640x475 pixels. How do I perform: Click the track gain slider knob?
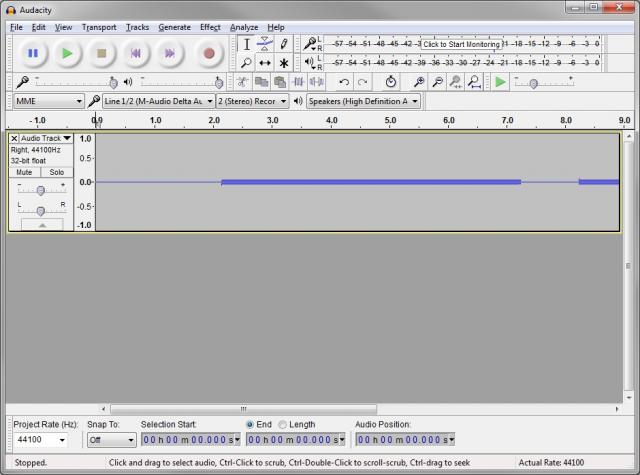(x=40, y=190)
